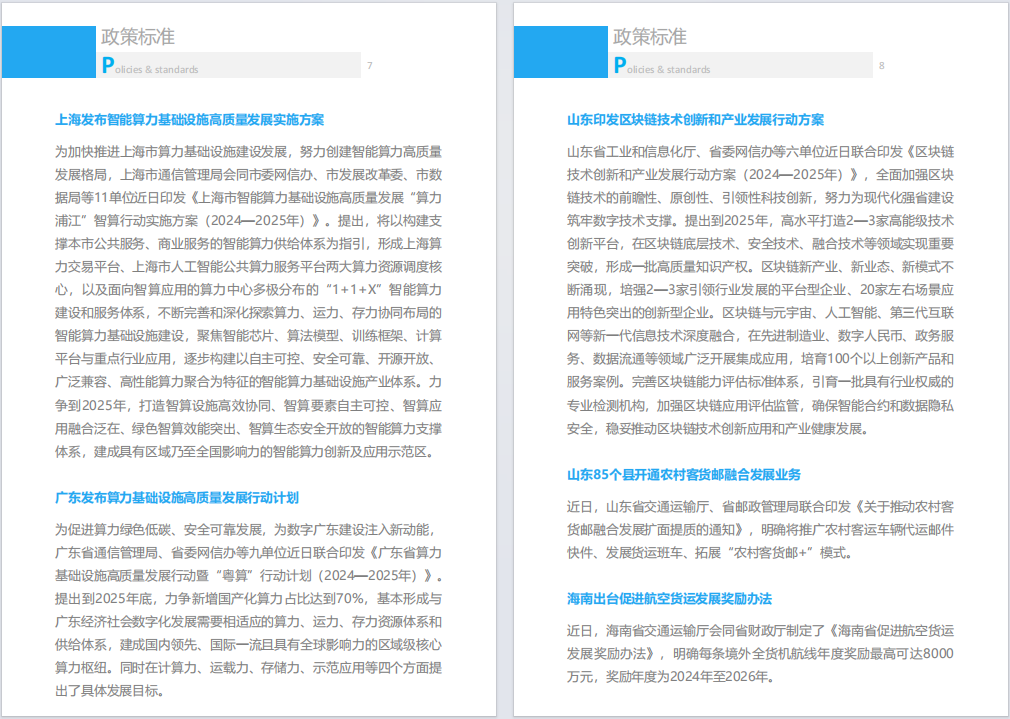
Task: Click heading 上海发布智能算力基础设施高质量发展实施方案
Action: (189, 120)
